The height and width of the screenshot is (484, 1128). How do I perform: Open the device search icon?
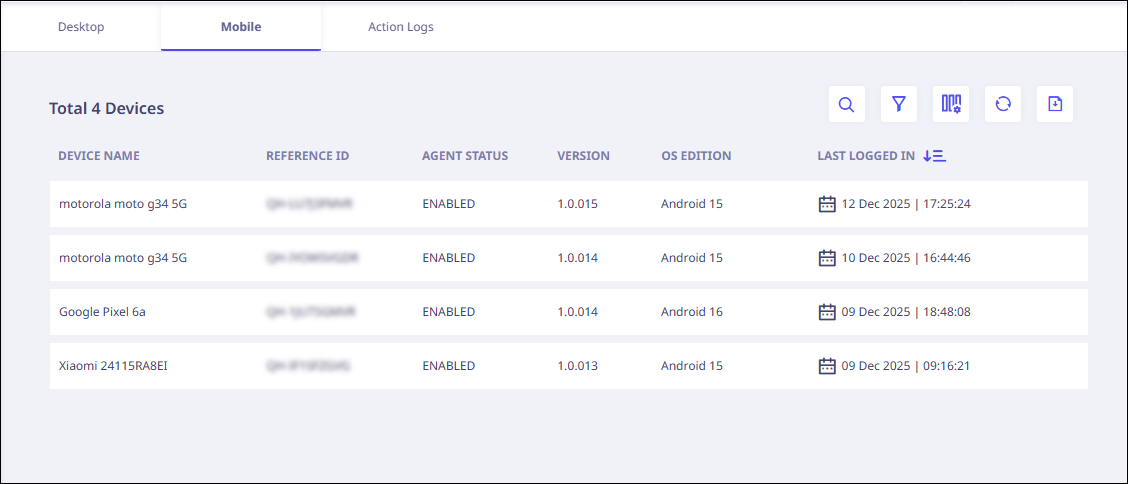click(x=846, y=104)
